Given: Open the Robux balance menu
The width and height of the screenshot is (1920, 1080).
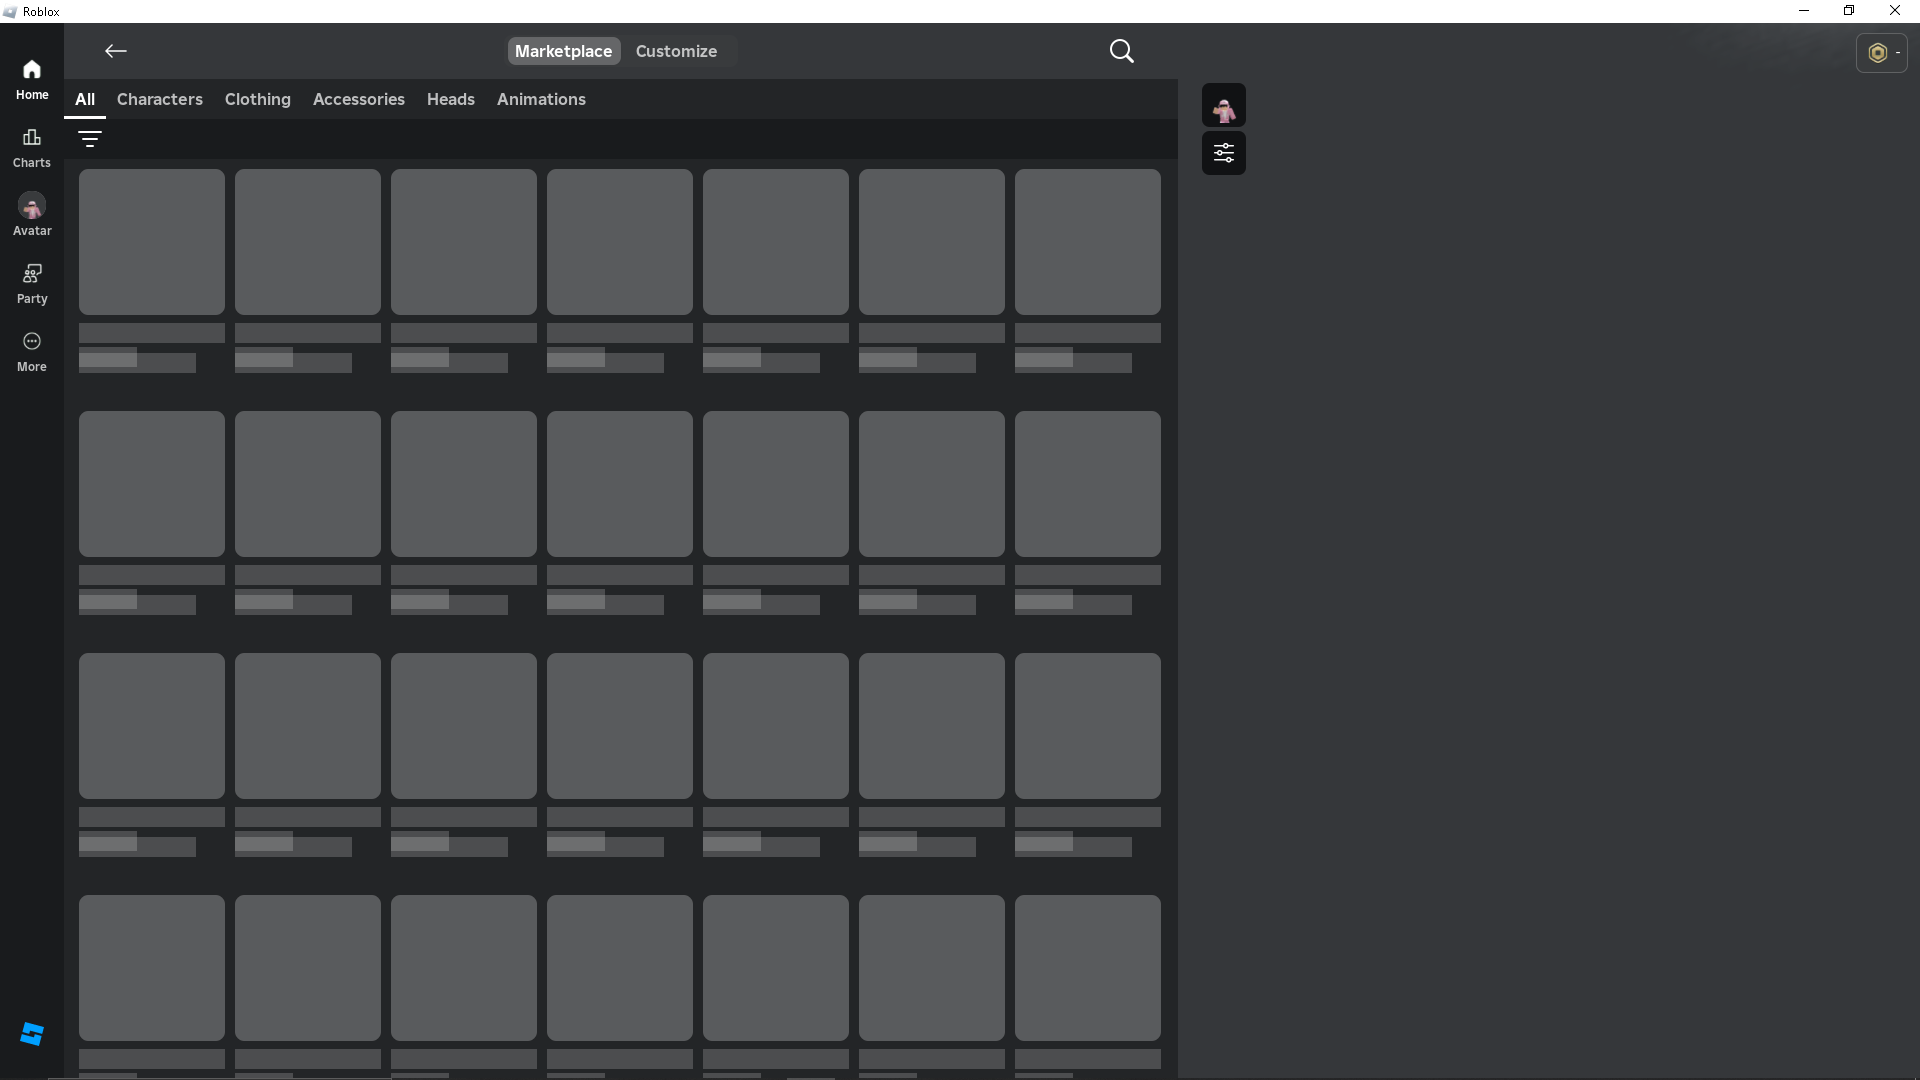Looking at the screenshot, I should click(1882, 53).
